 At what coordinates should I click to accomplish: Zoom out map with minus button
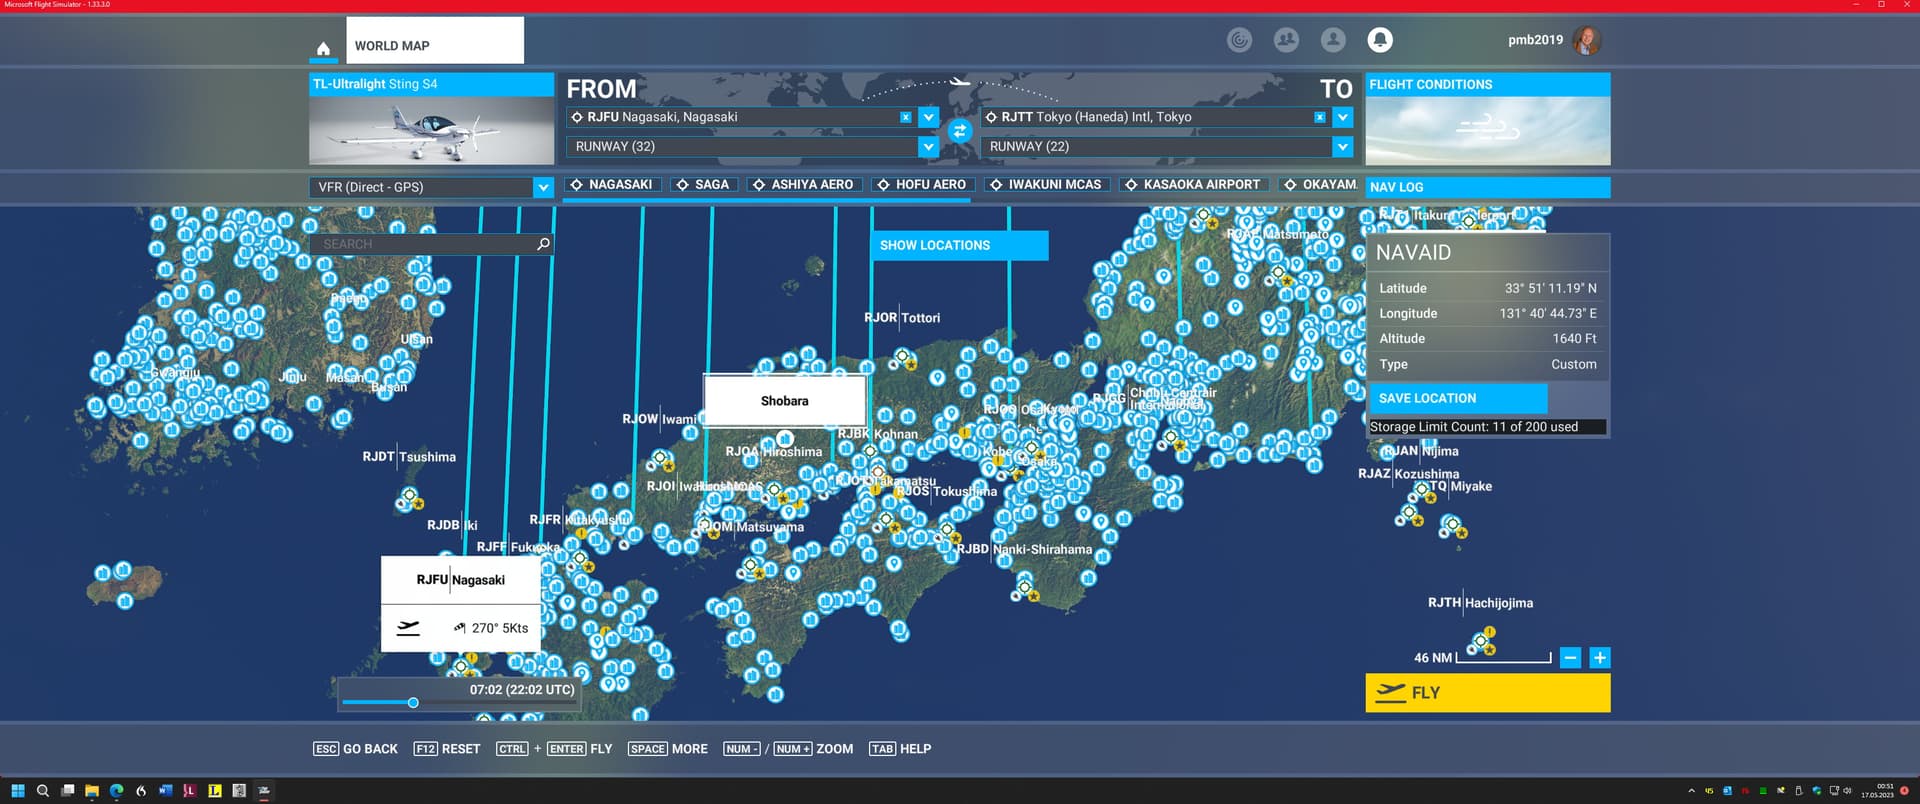[1570, 658]
